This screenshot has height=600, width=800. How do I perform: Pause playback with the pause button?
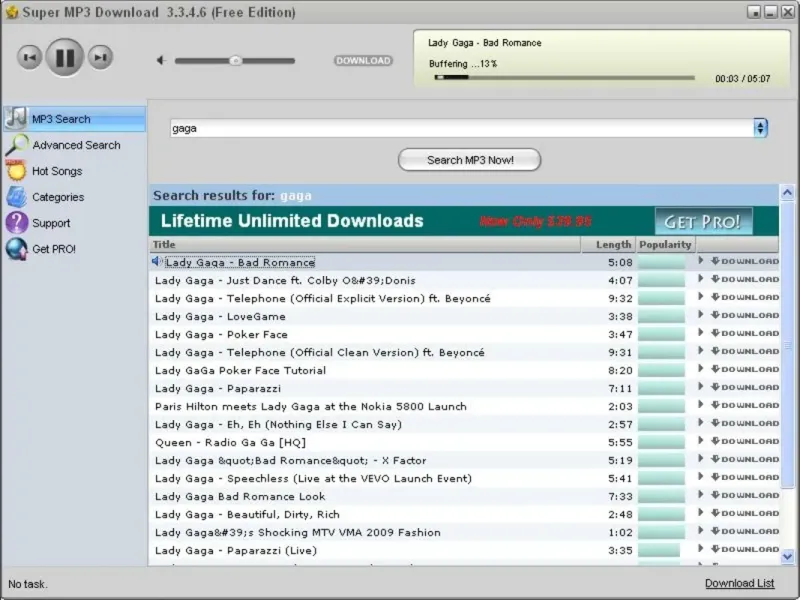click(x=65, y=57)
